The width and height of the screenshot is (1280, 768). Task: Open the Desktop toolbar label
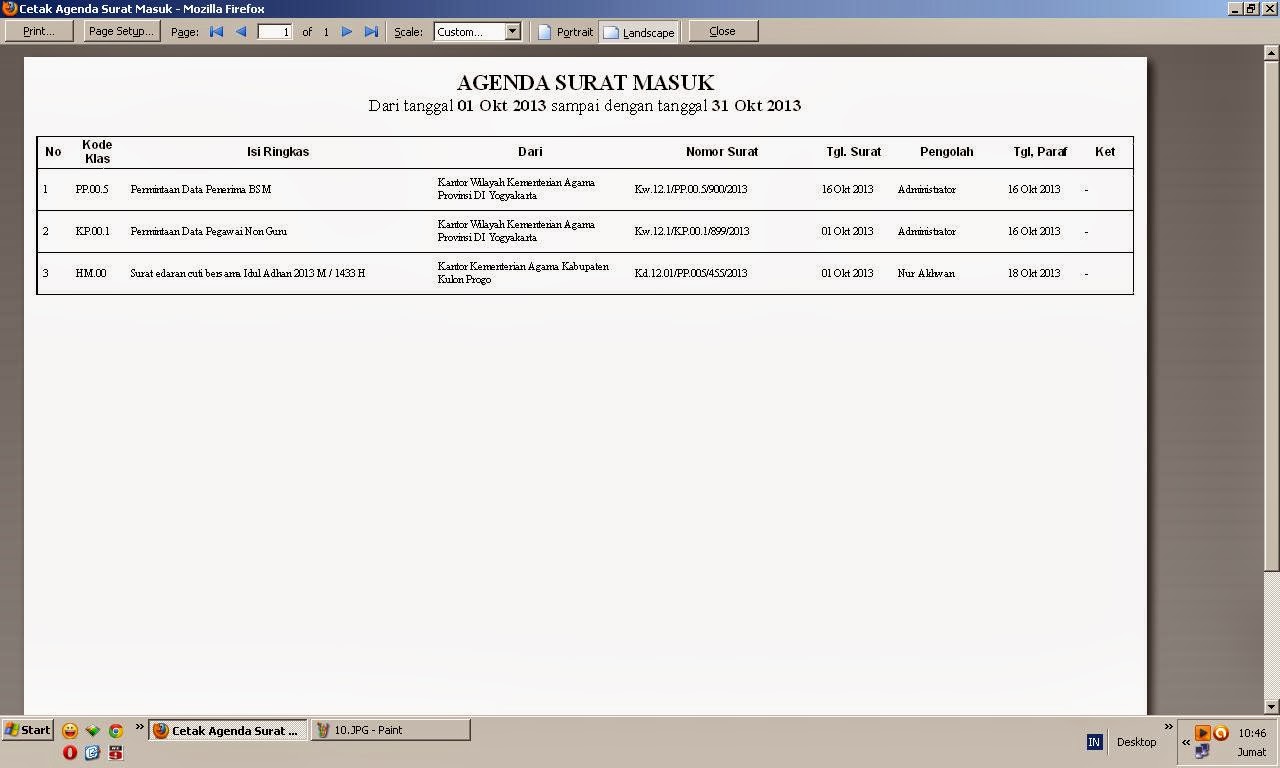pyautogui.click(x=1136, y=742)
